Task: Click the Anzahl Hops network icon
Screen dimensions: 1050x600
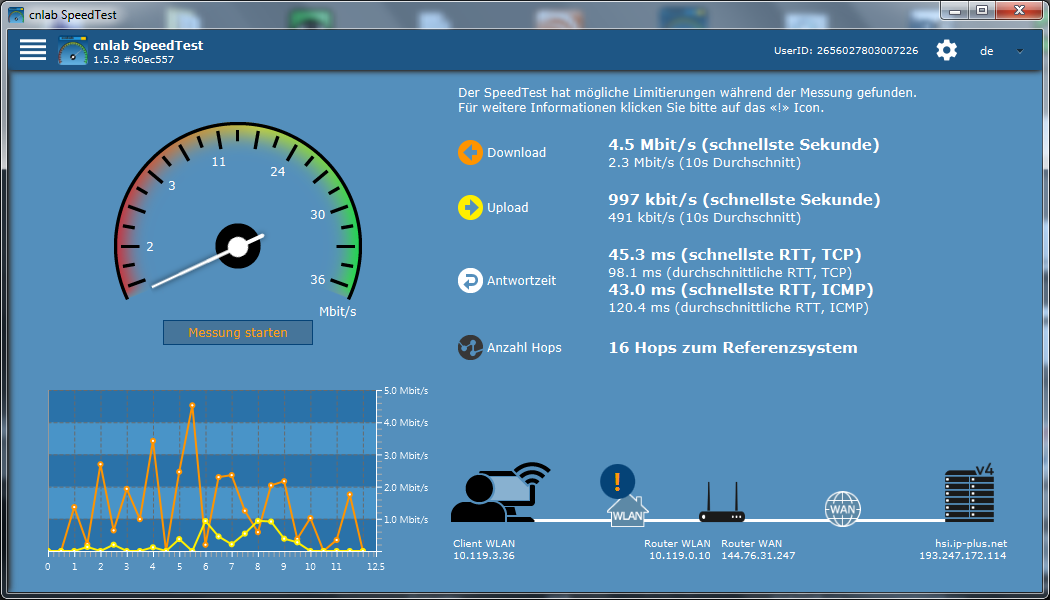Action: click(470, 348)
